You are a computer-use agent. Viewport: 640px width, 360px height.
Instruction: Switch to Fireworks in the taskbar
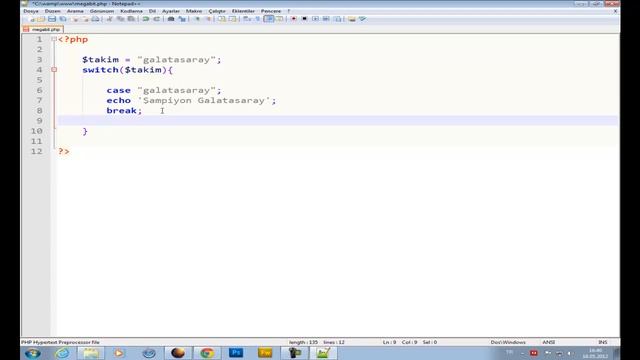[x=265, y=353]
